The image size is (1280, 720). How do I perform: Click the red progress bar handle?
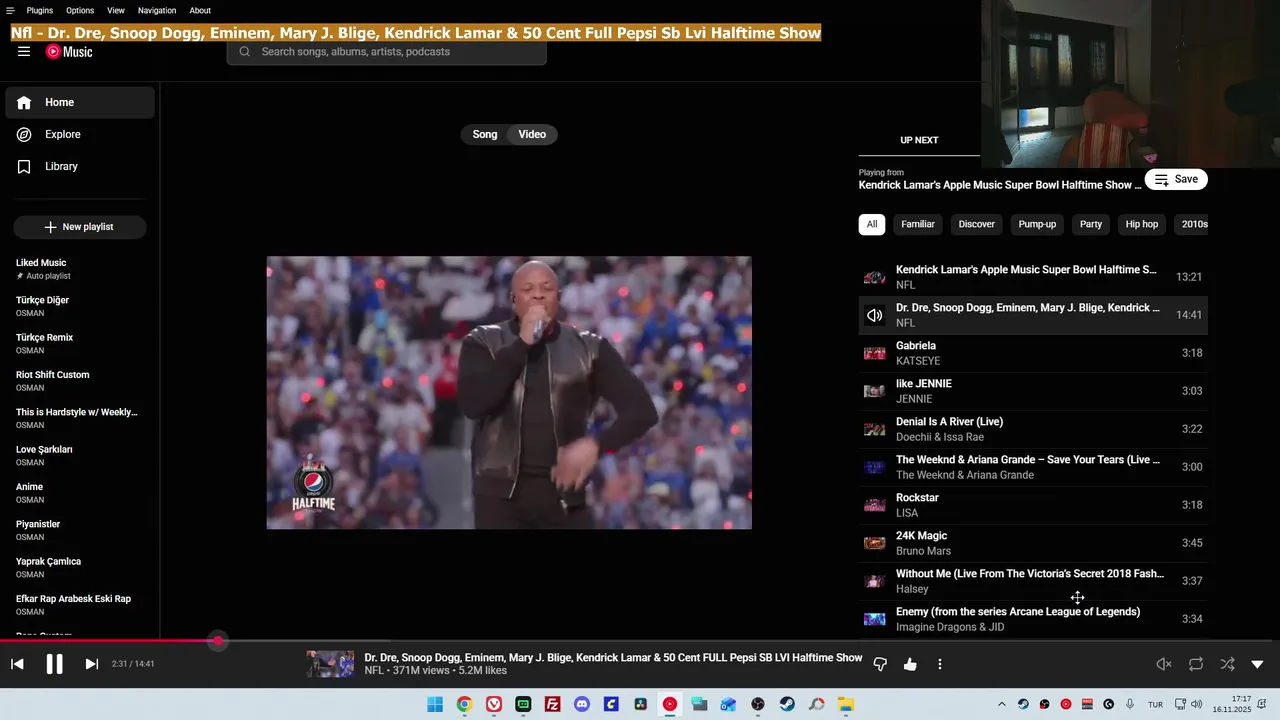point(218,641)
